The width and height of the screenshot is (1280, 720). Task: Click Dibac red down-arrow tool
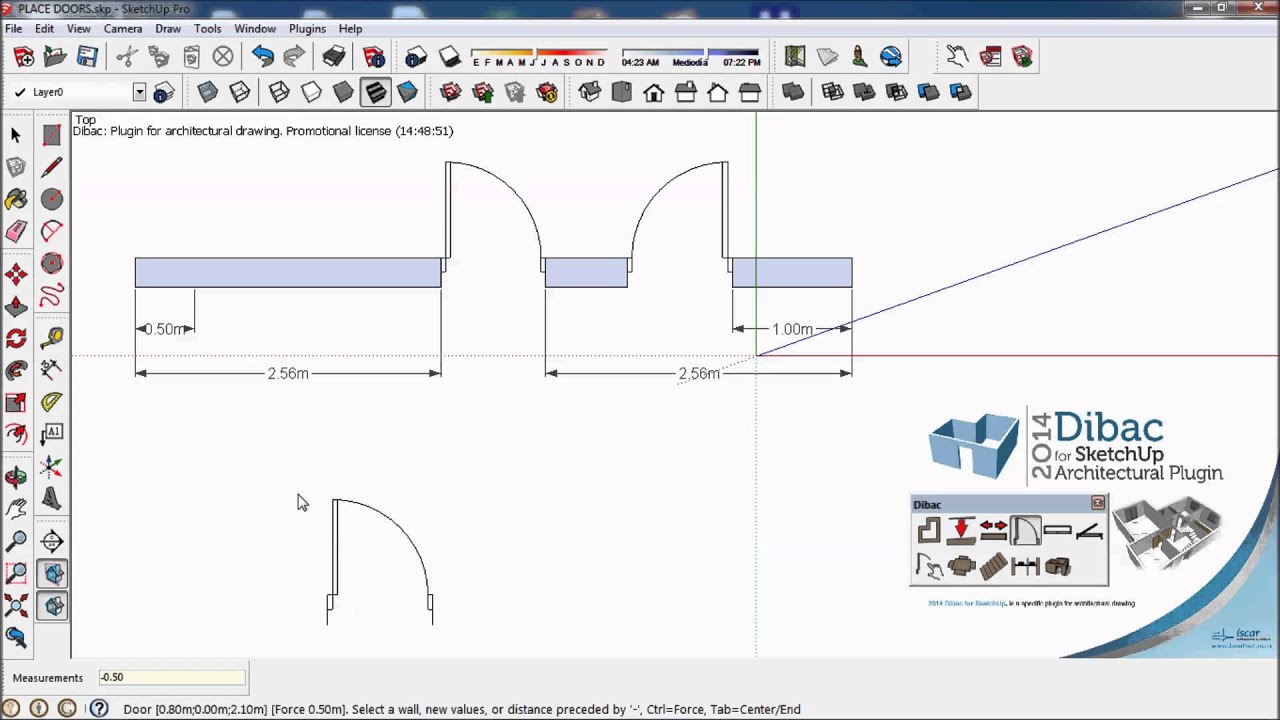pos(961,531)
